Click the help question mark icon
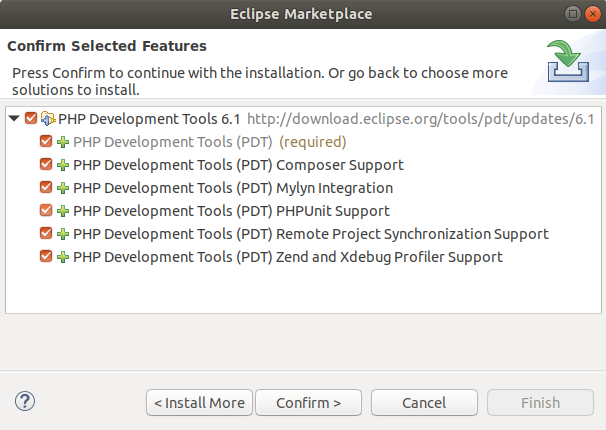The width and height of the screenshot is (606, 430). 25,401
